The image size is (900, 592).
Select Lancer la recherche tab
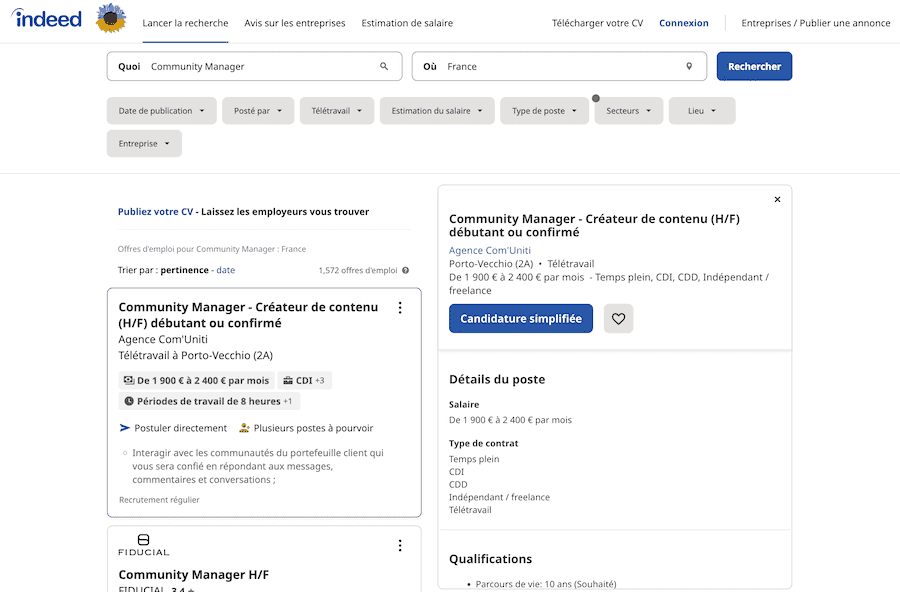(x=185, y=23)
